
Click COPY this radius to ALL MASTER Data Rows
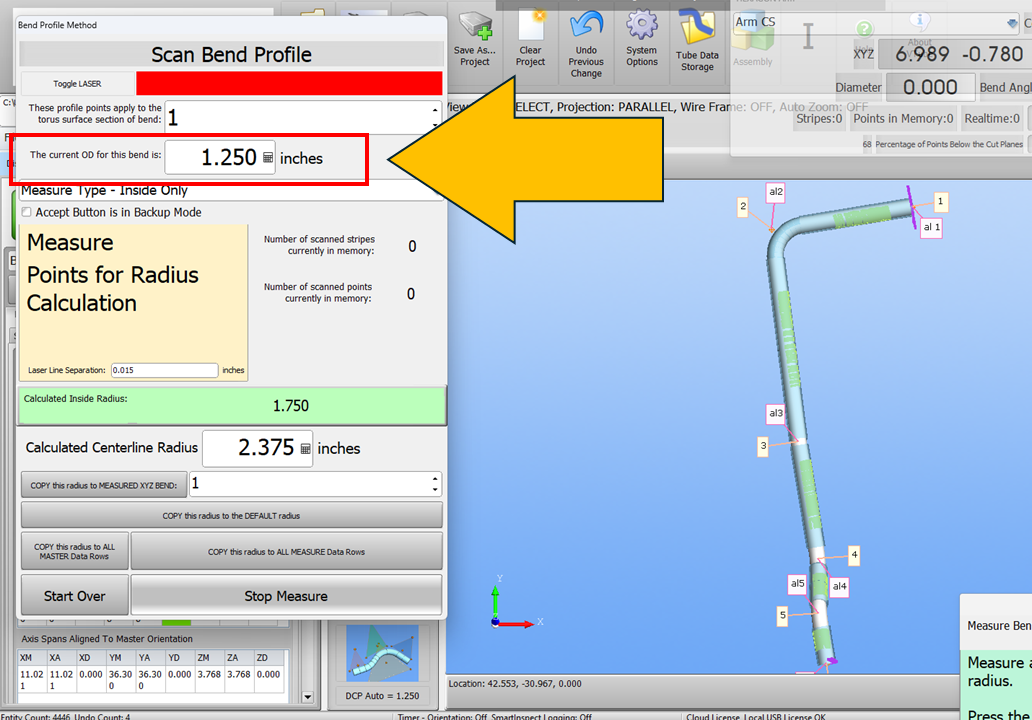[74, 552]
